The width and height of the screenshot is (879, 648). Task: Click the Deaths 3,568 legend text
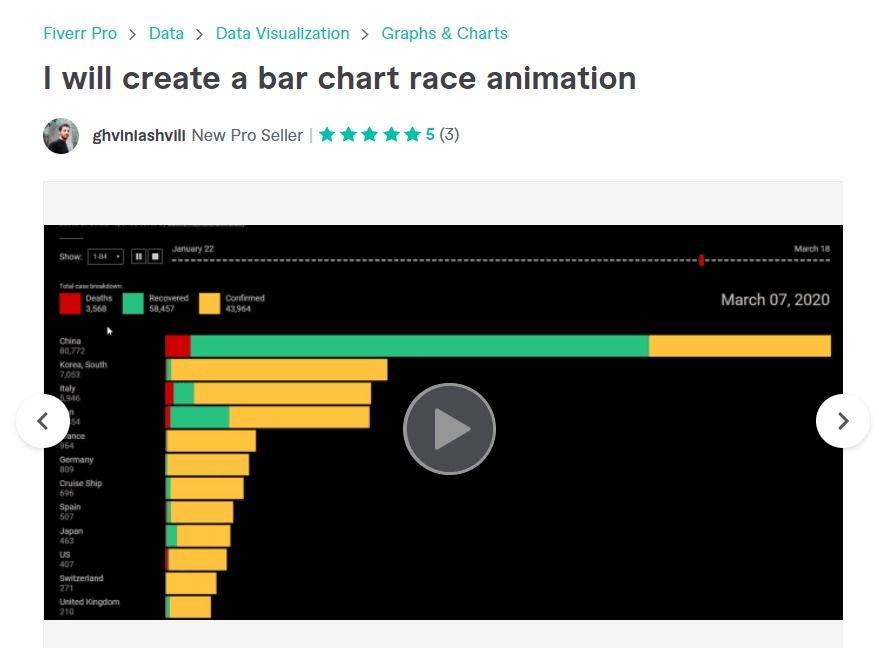pyautogui.click(x=99, y=303)
